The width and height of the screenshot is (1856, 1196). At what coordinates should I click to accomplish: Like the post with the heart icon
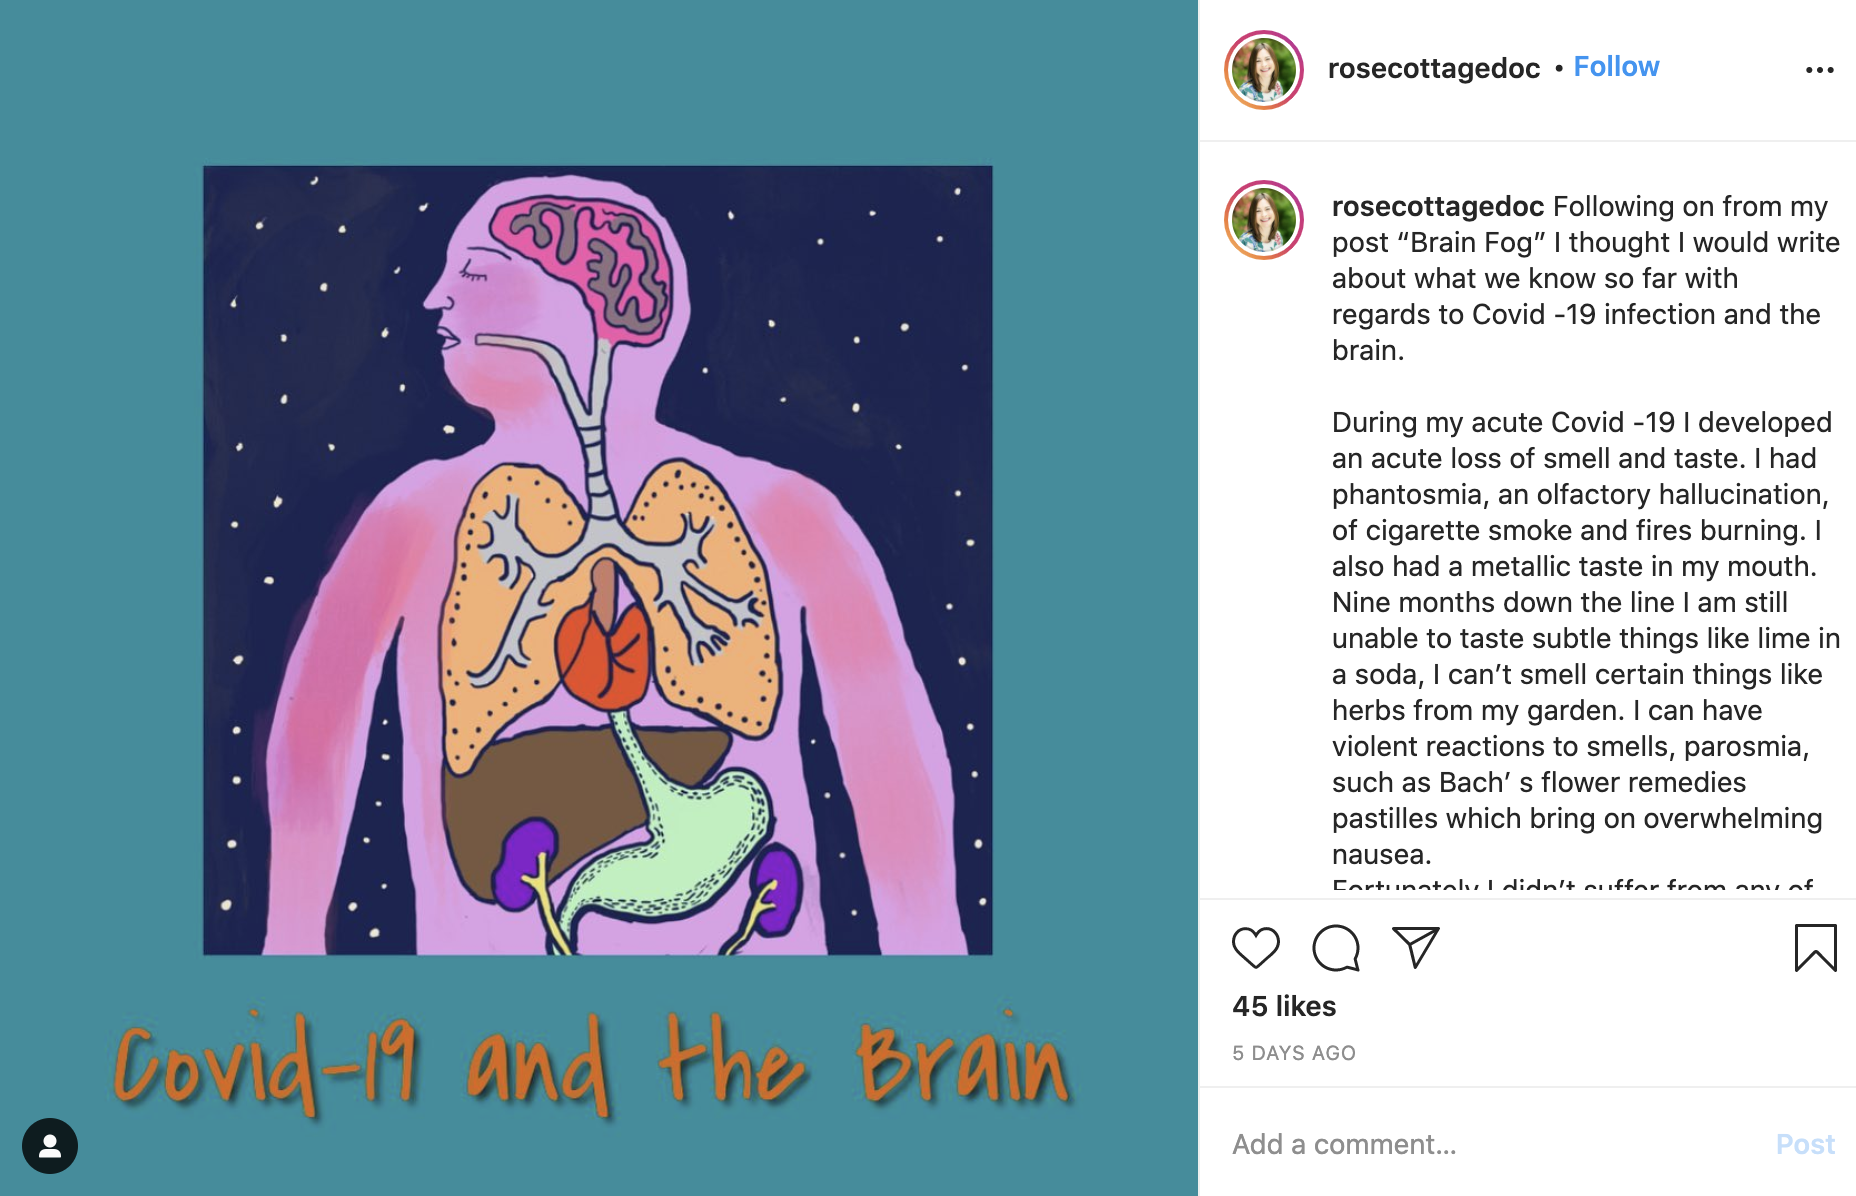[1255, 948]
